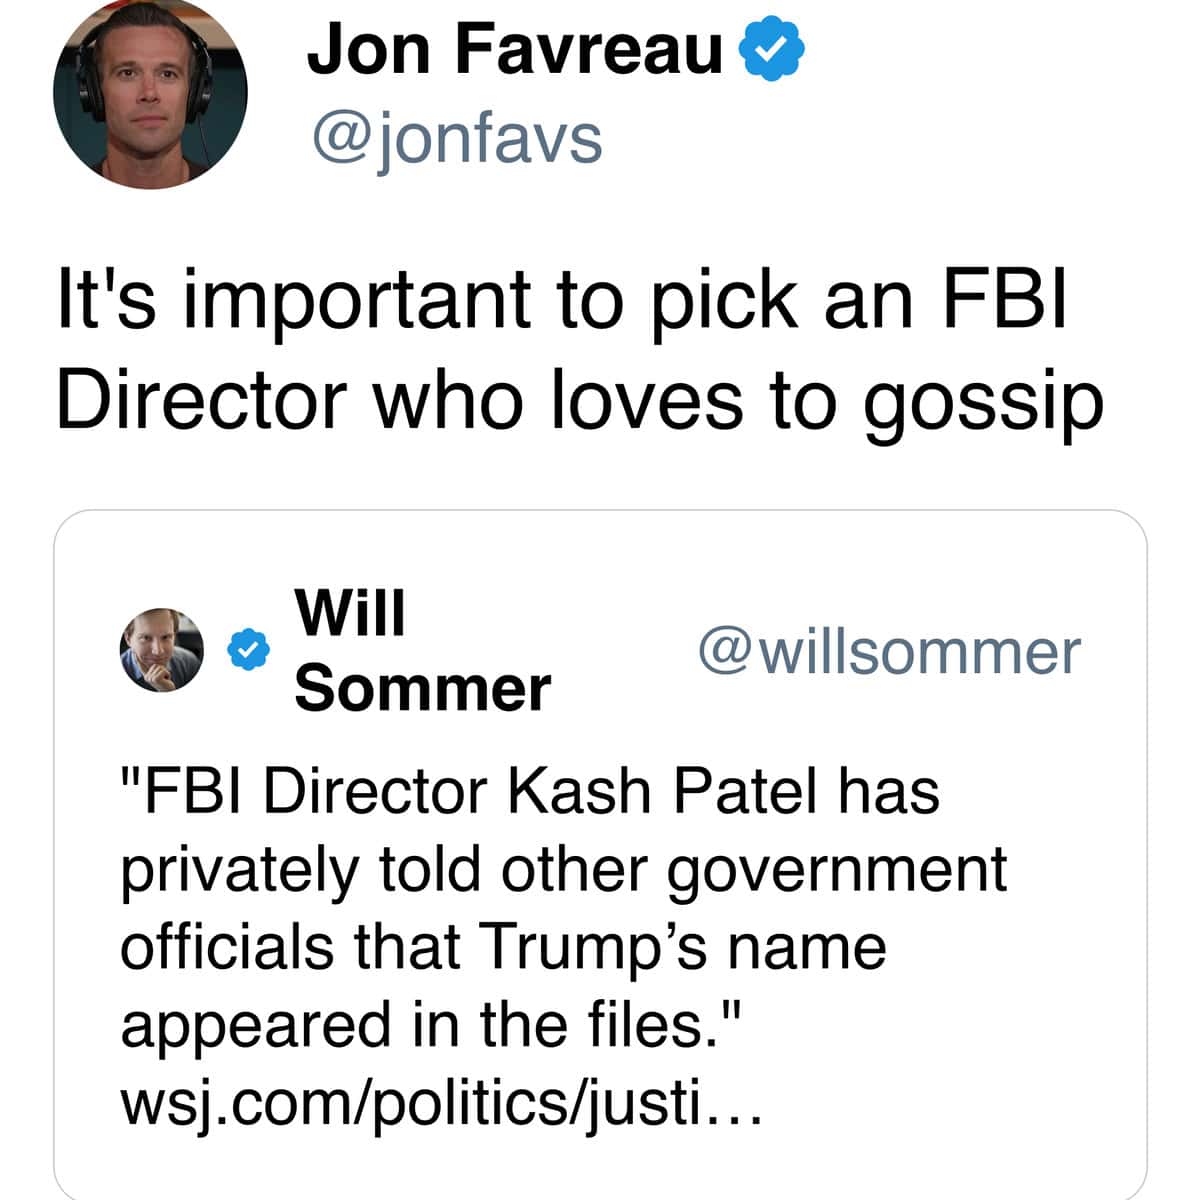
Task: Click Will Sommer's verified checkmark badge
Action: [247, 651]
